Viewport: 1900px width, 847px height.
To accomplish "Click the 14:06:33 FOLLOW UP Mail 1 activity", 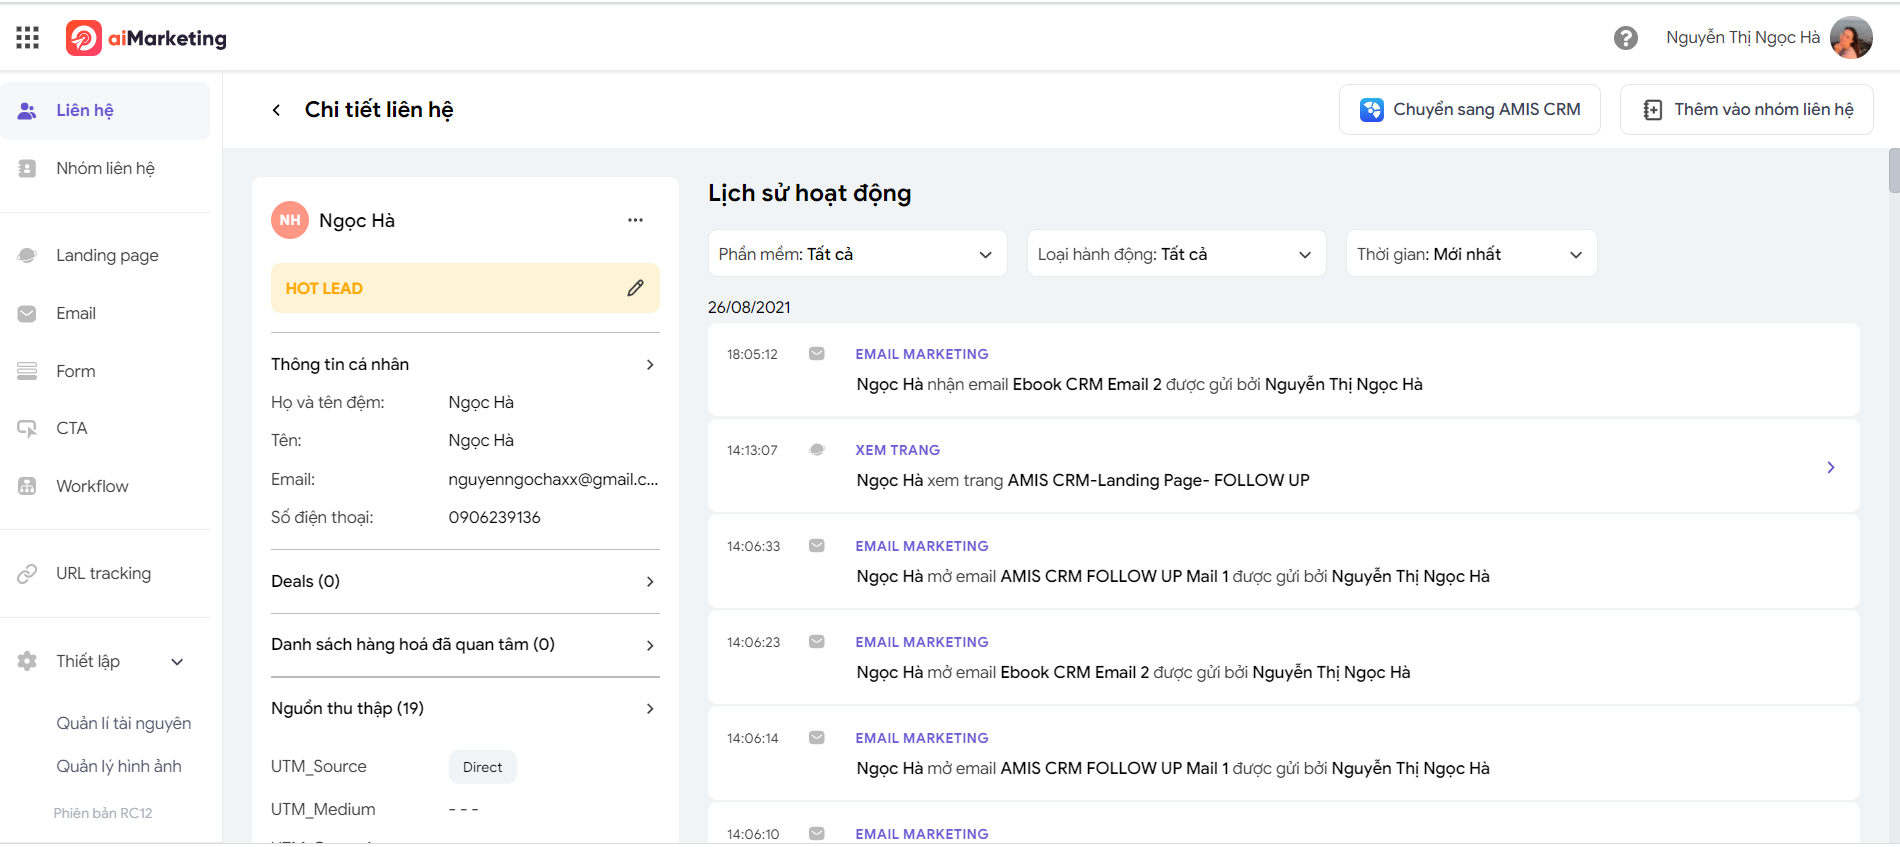I will (1284, 562).
